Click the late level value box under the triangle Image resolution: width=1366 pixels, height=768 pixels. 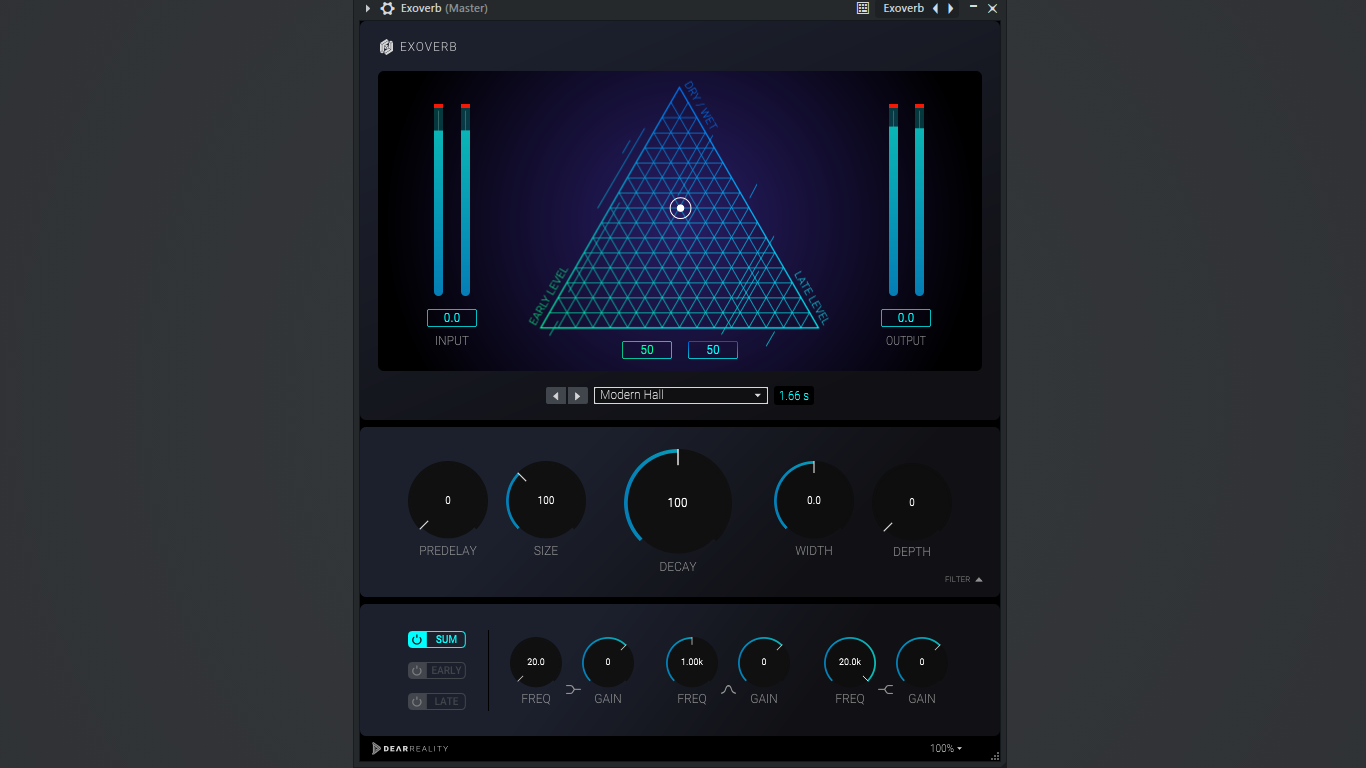[x=713, y=350]
